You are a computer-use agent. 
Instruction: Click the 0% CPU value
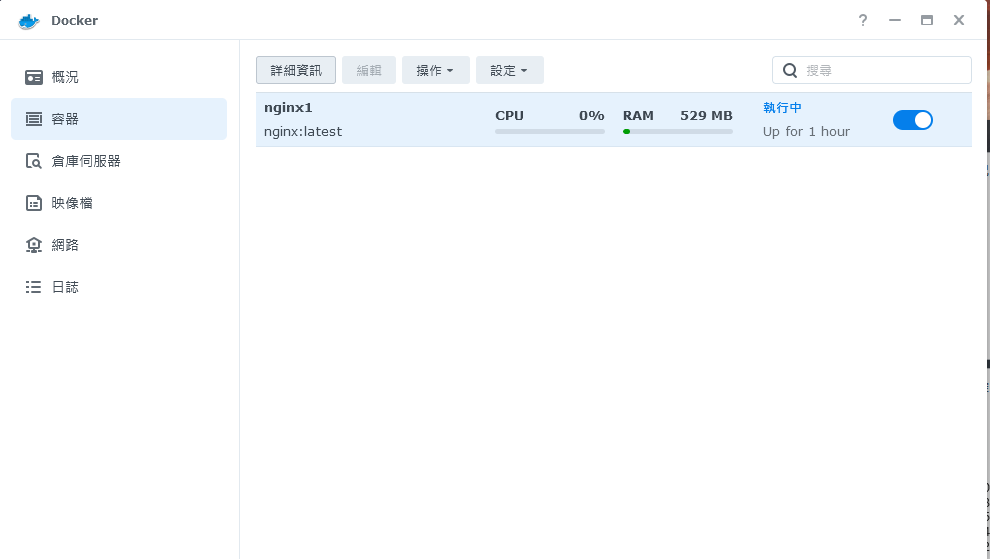[592, 116]
